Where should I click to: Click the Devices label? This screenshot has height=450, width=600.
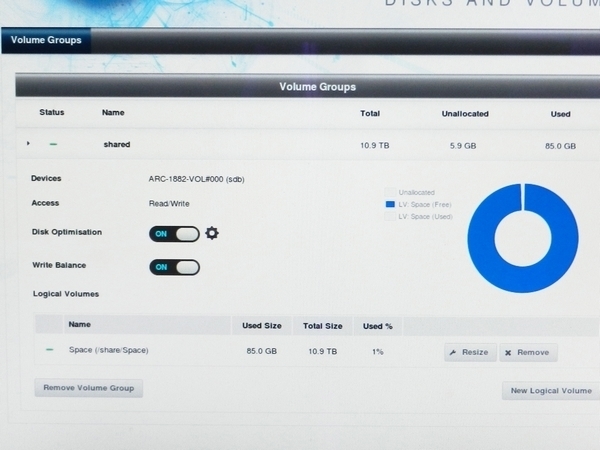pos(46,178)
